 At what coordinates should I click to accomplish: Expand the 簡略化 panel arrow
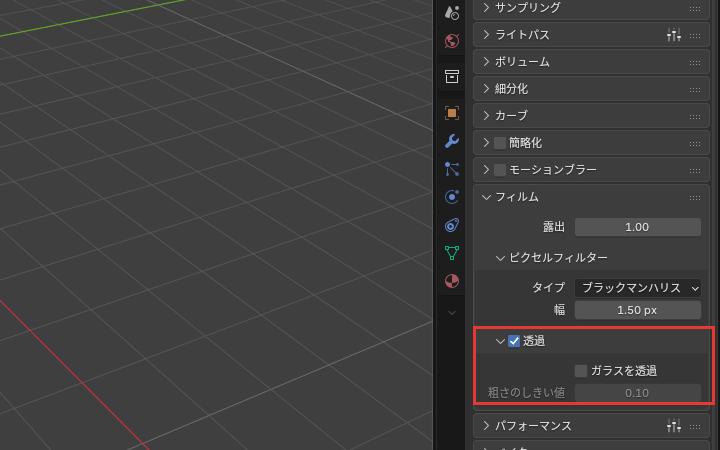[x=486, y=143]
